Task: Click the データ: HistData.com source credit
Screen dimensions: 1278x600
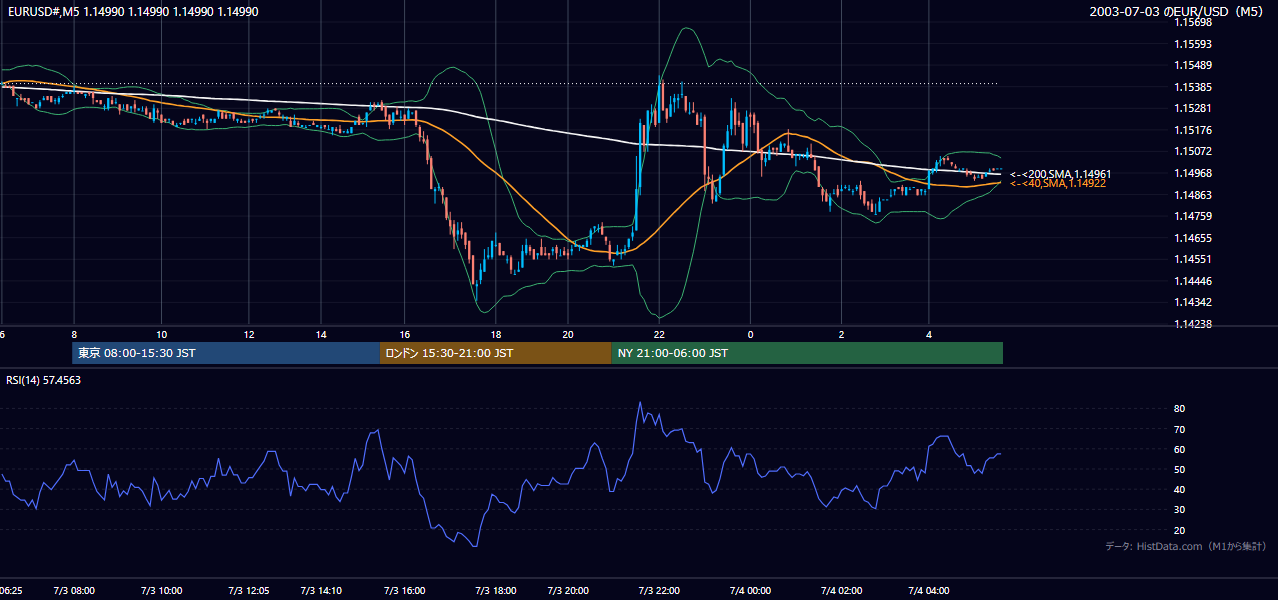Action: pos(1186,546)
